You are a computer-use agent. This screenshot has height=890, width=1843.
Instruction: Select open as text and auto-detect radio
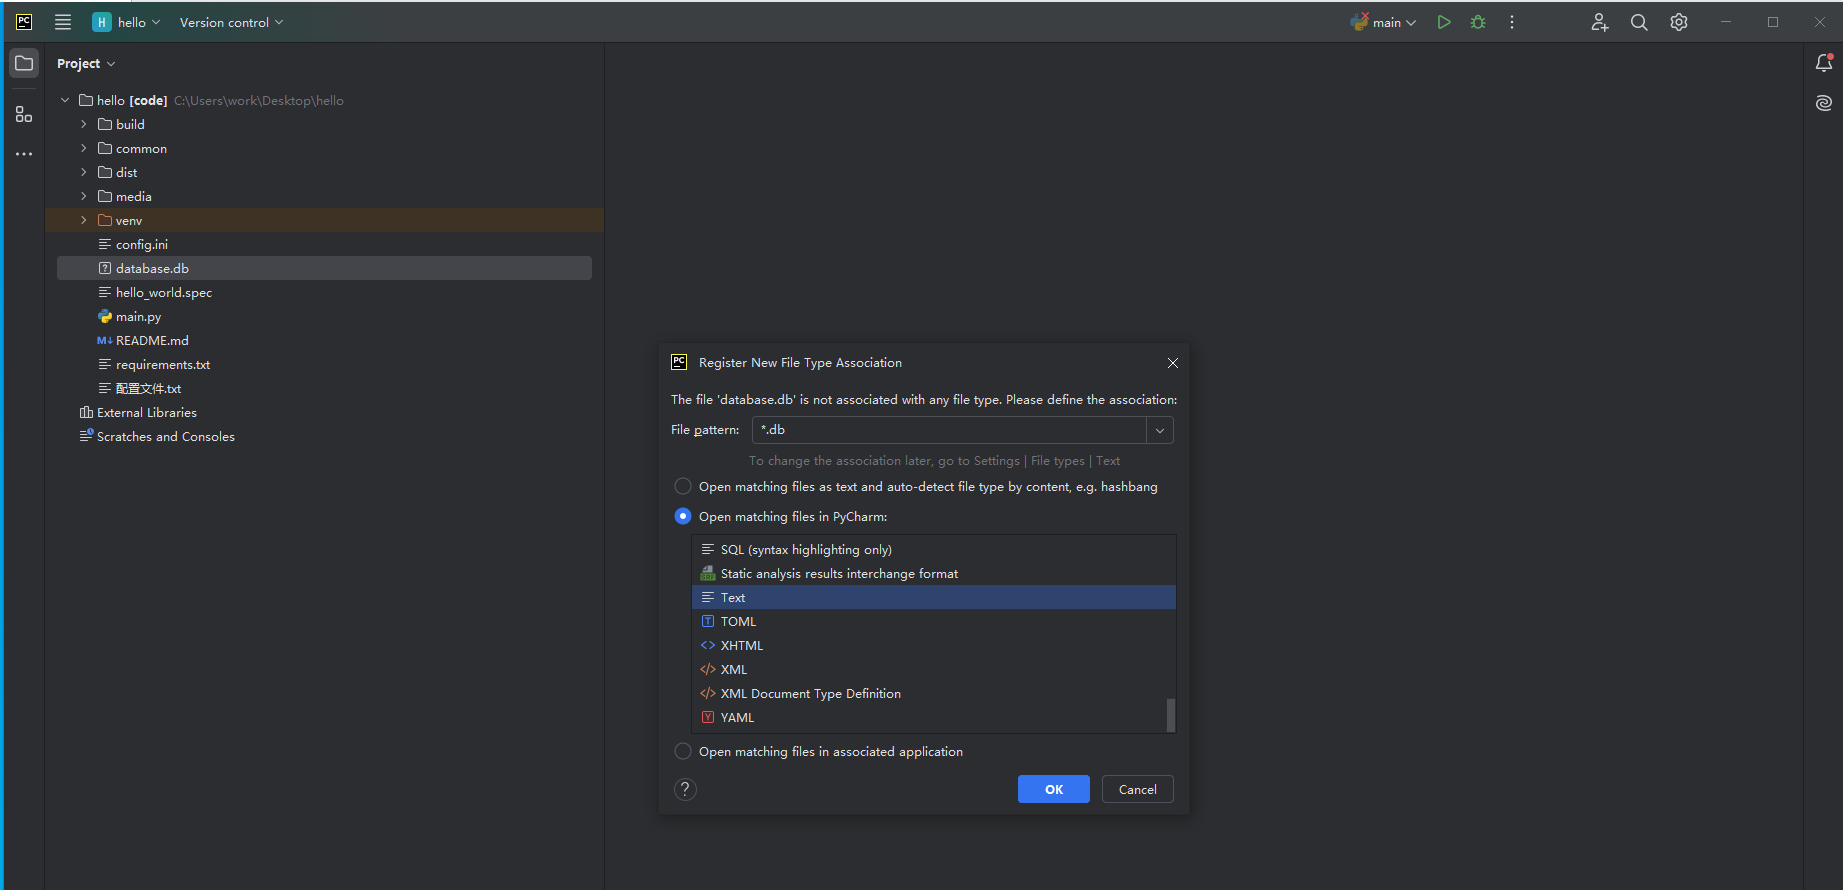[683, 486]
